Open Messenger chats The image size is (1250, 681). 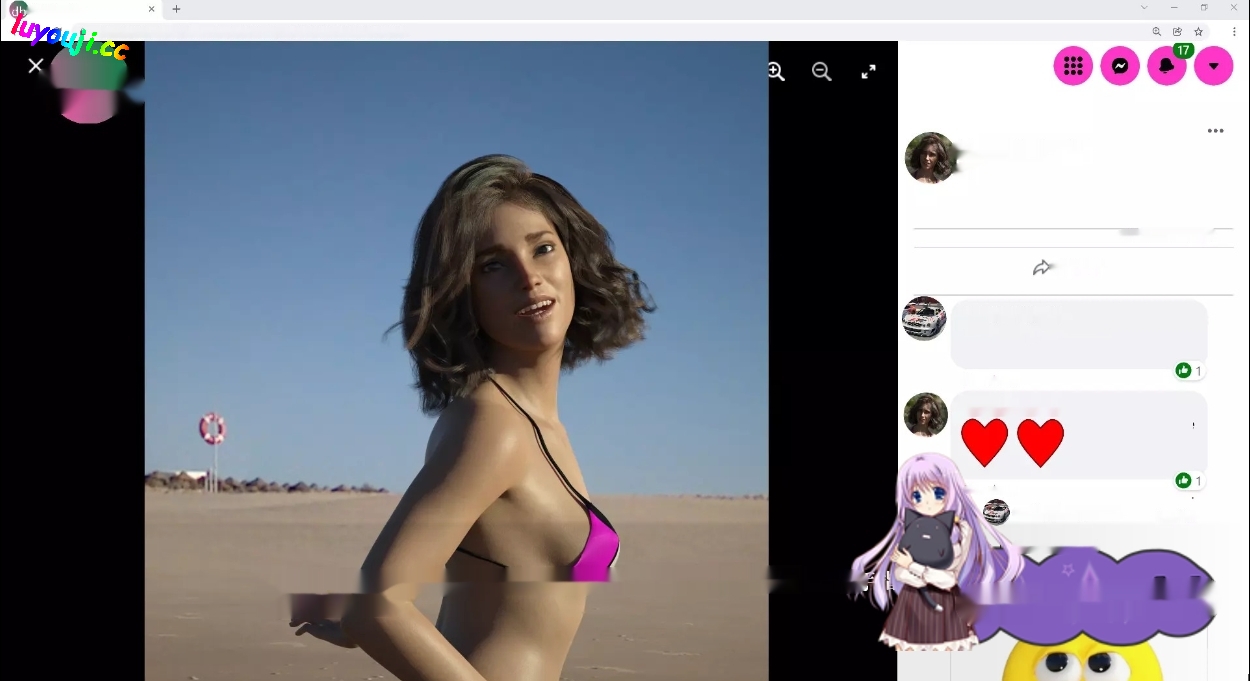(x=1120, y=66)
